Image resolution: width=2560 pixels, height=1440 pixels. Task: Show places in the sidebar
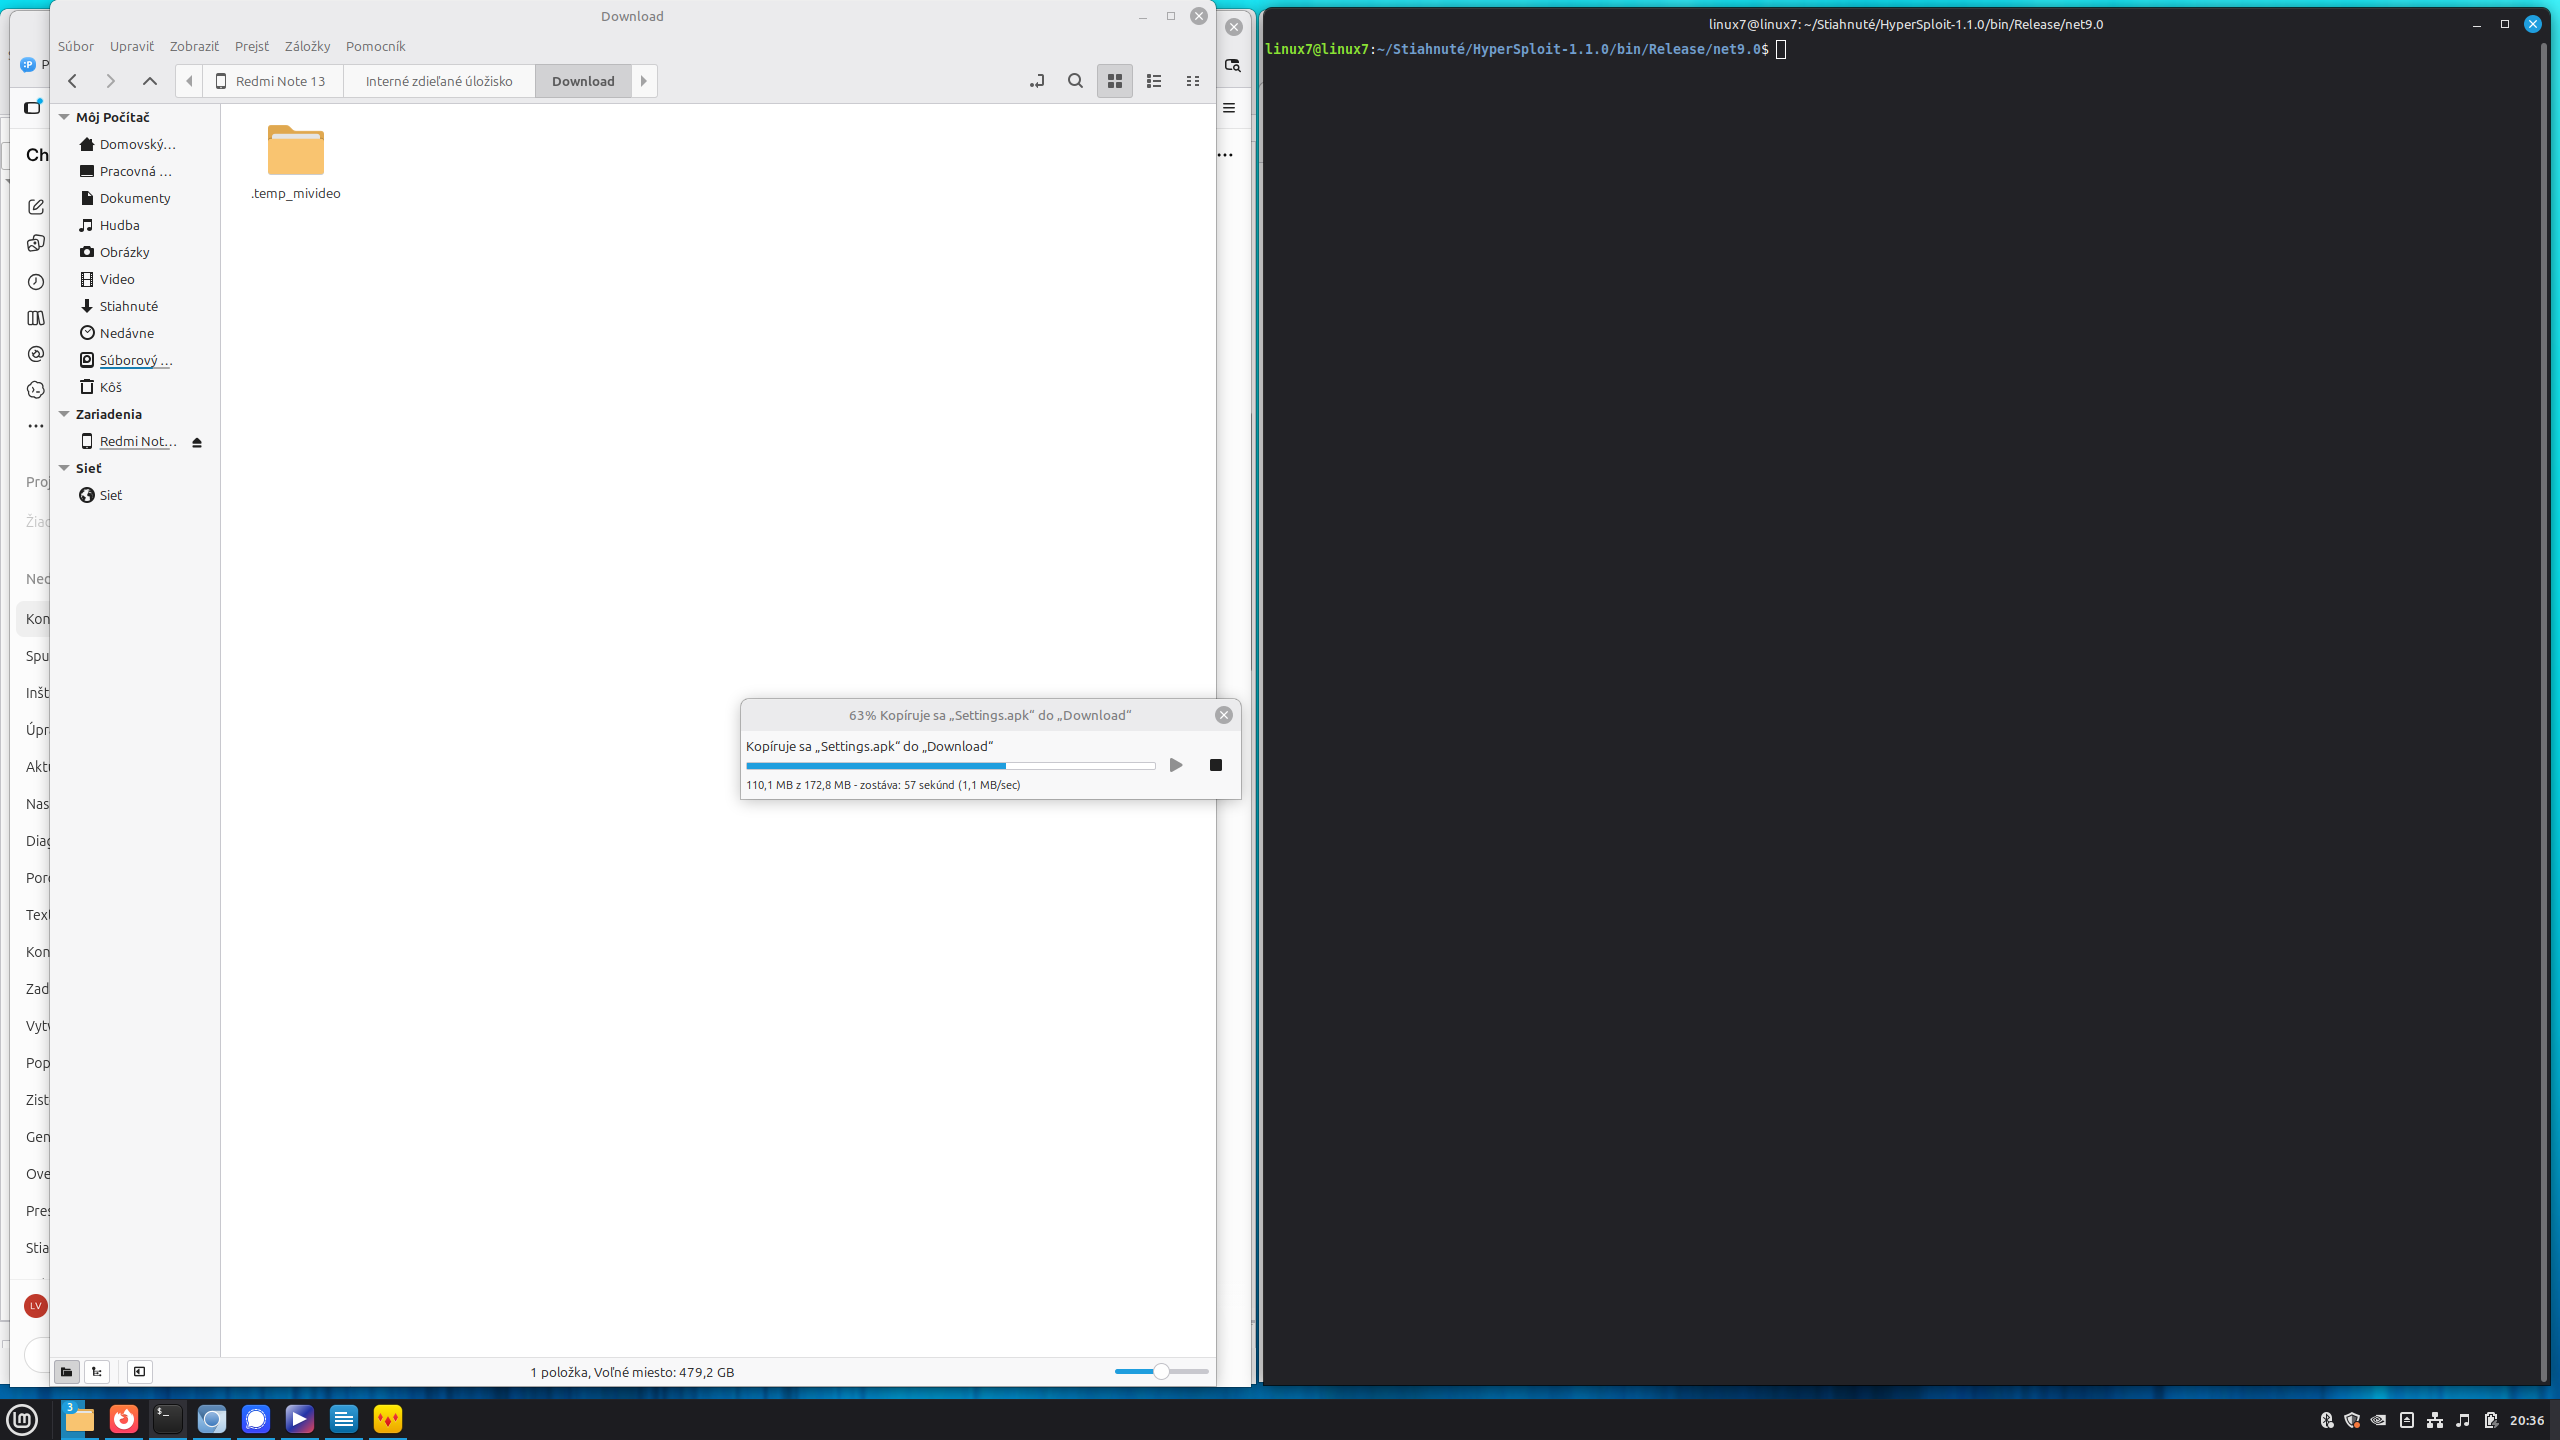point(67,1372)
